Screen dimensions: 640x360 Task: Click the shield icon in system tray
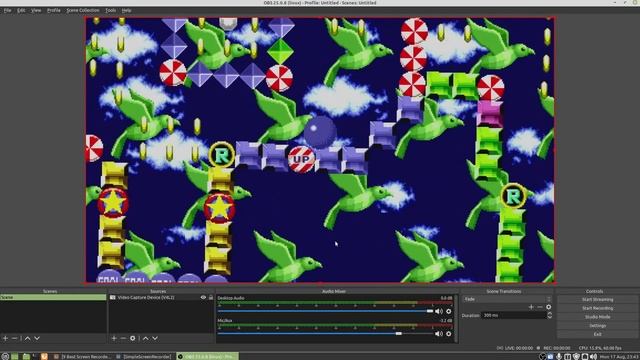[x=576, y=357]
